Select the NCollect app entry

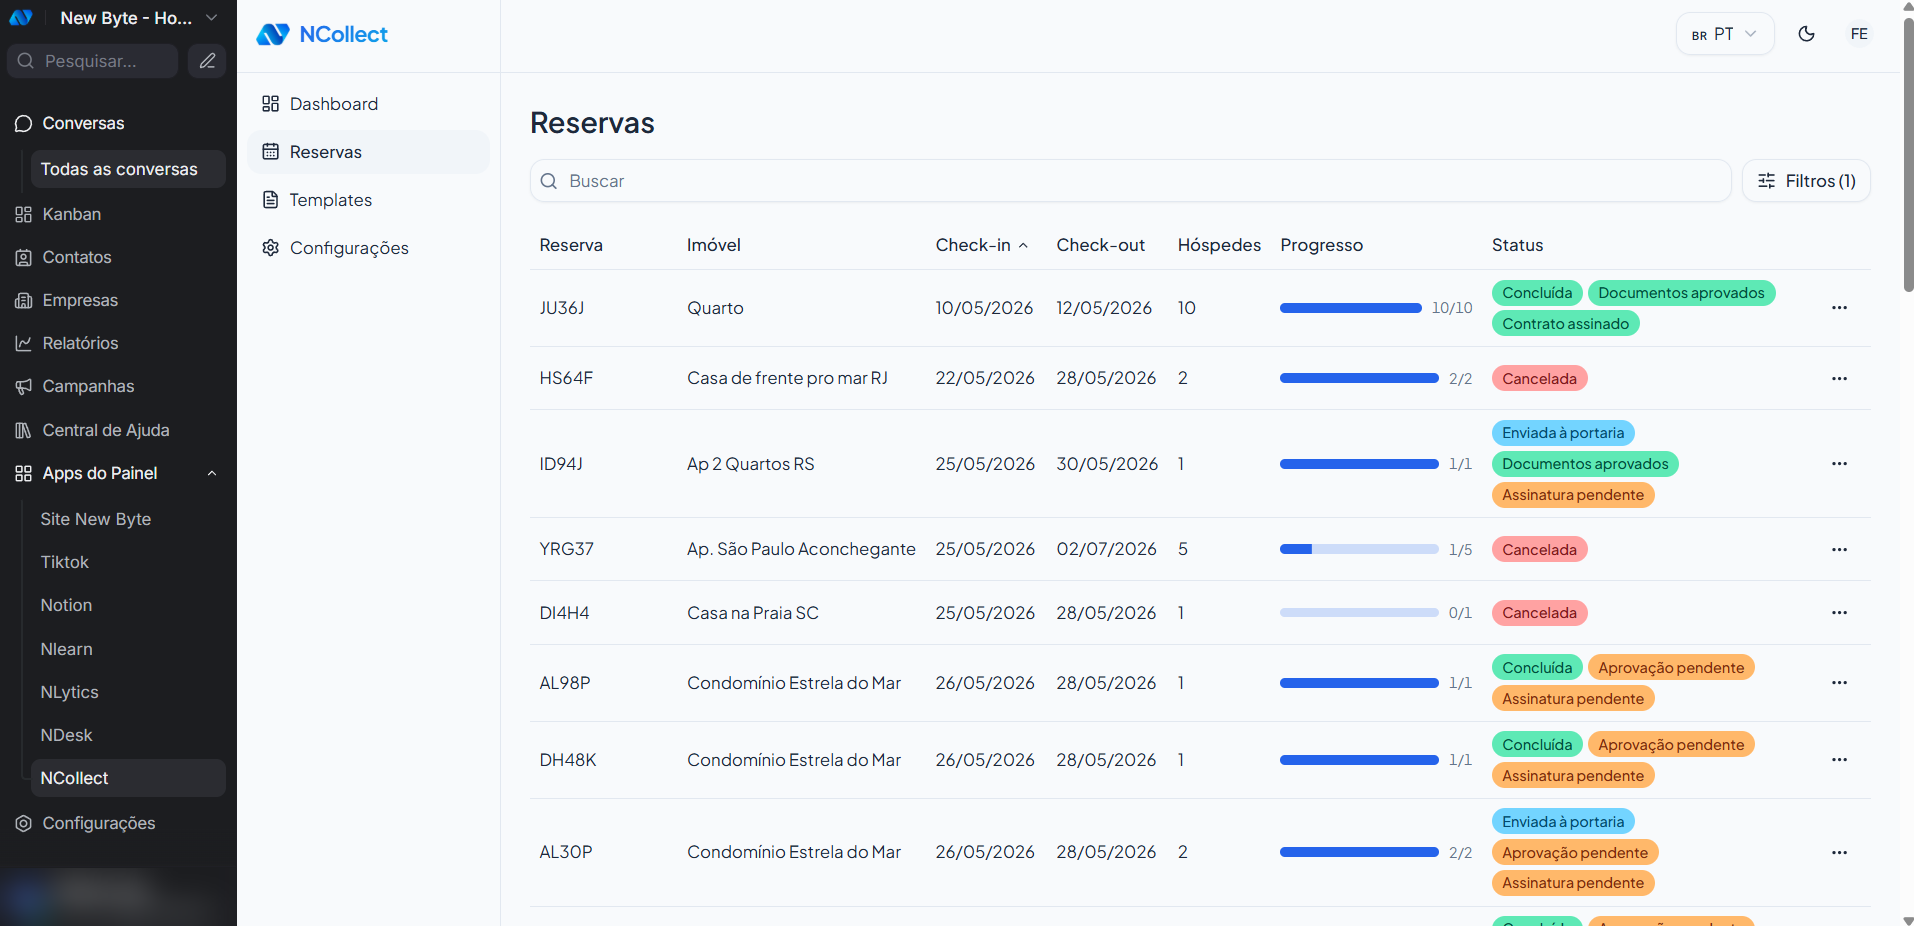click(128, 779)
